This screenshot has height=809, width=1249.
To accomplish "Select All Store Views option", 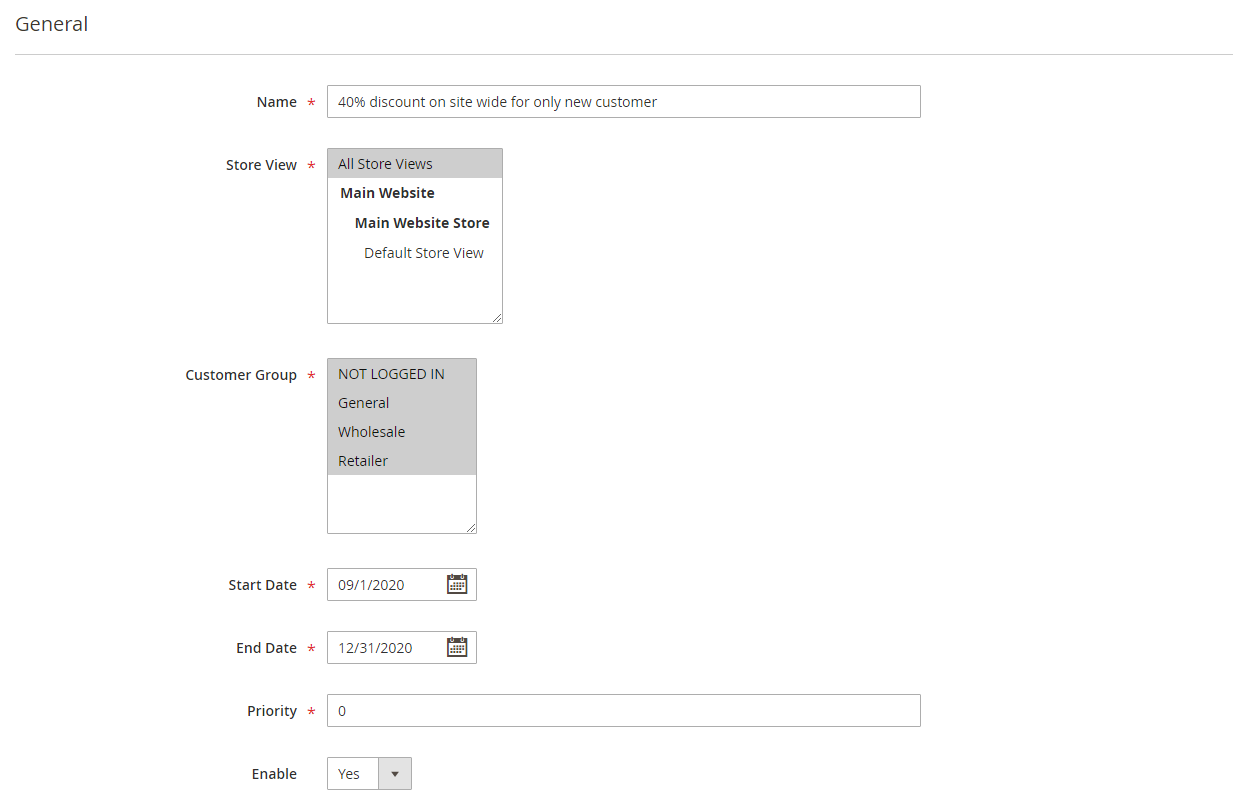I will [414, 164].
